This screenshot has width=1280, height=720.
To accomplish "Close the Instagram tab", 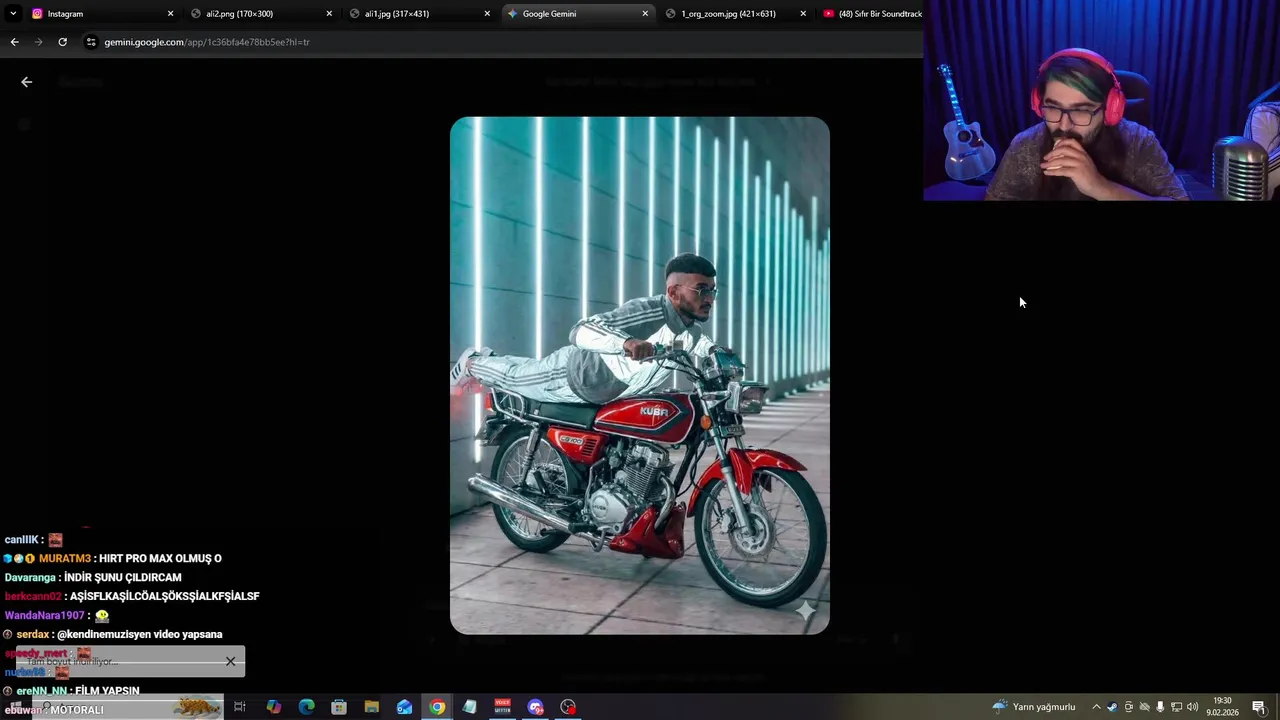I will pyautogui.click(x=170, y=14).
